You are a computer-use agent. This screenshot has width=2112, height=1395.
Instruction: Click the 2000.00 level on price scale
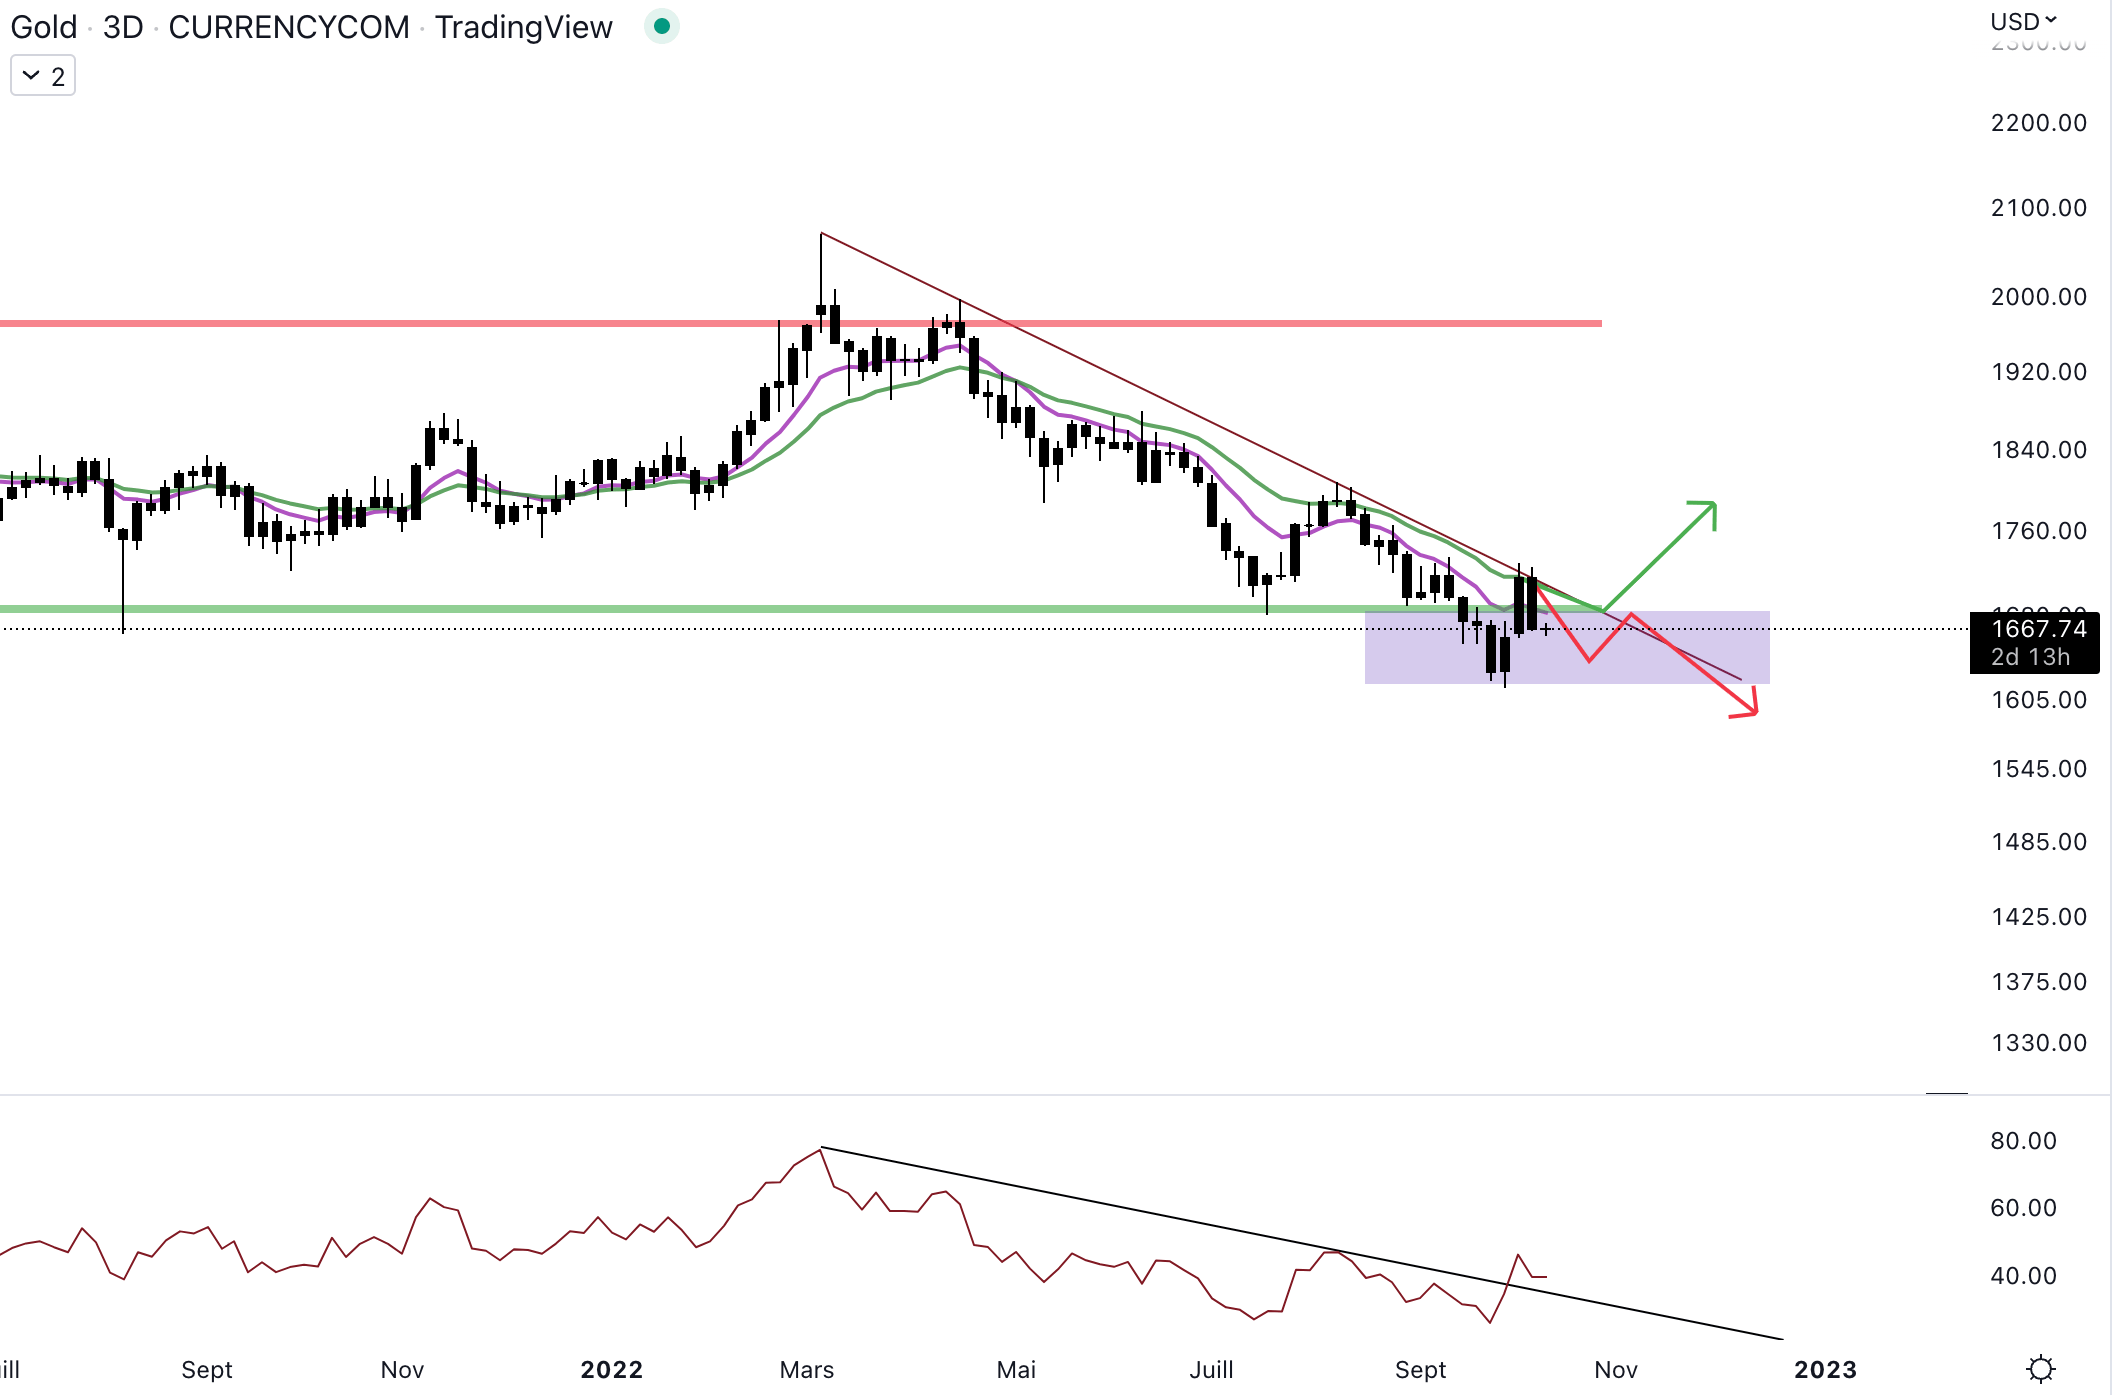(x=2038, y=297)
